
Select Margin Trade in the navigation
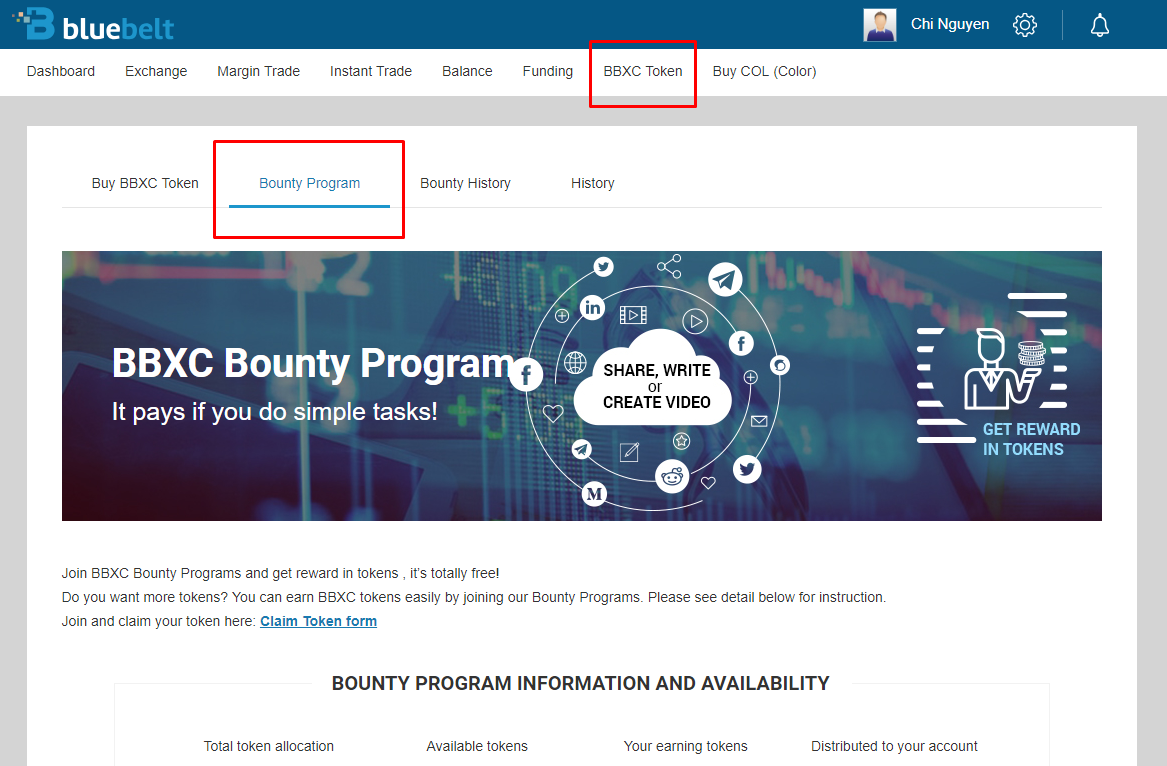point(258,71)
